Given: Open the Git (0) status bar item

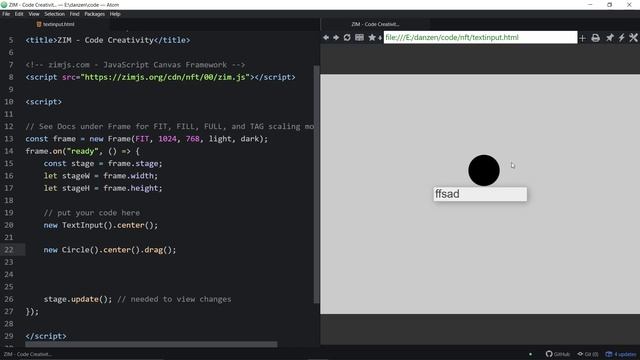Looking at the screenshot, I should pos(588,354).
